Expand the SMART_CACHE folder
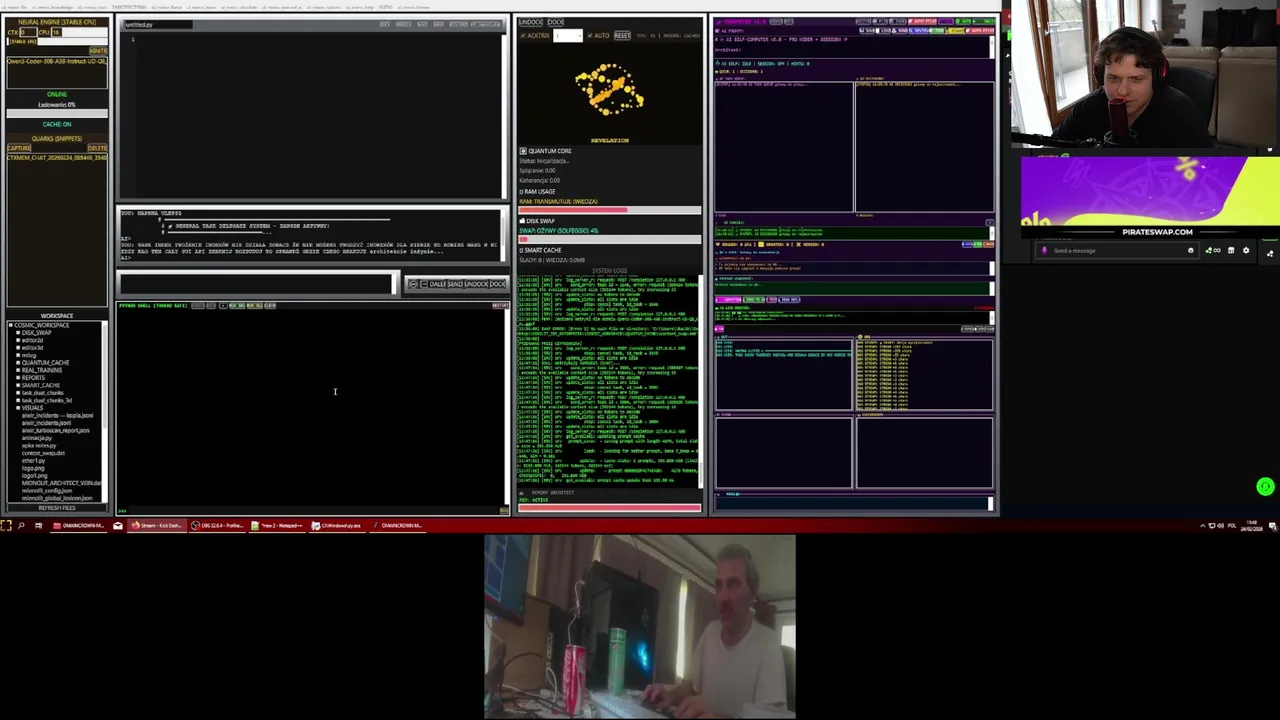The image size is (1280, 720). pos(18,385)
